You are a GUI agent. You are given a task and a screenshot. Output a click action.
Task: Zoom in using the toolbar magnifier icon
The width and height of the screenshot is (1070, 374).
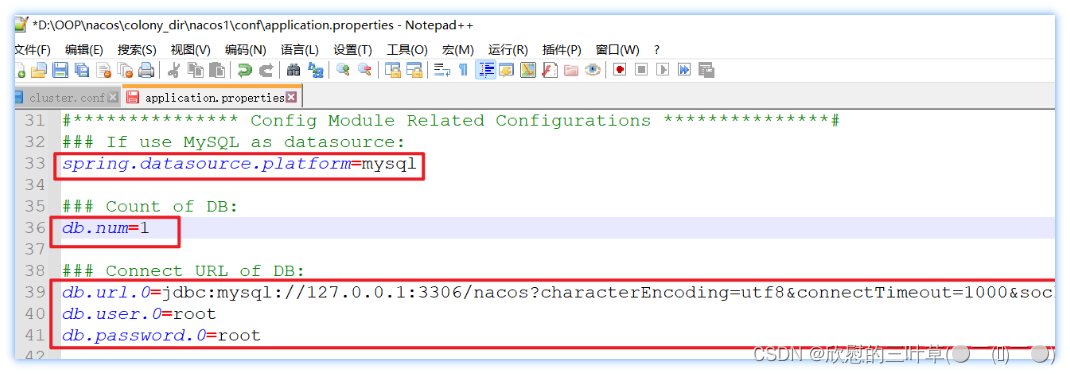(x=343, y=70)
